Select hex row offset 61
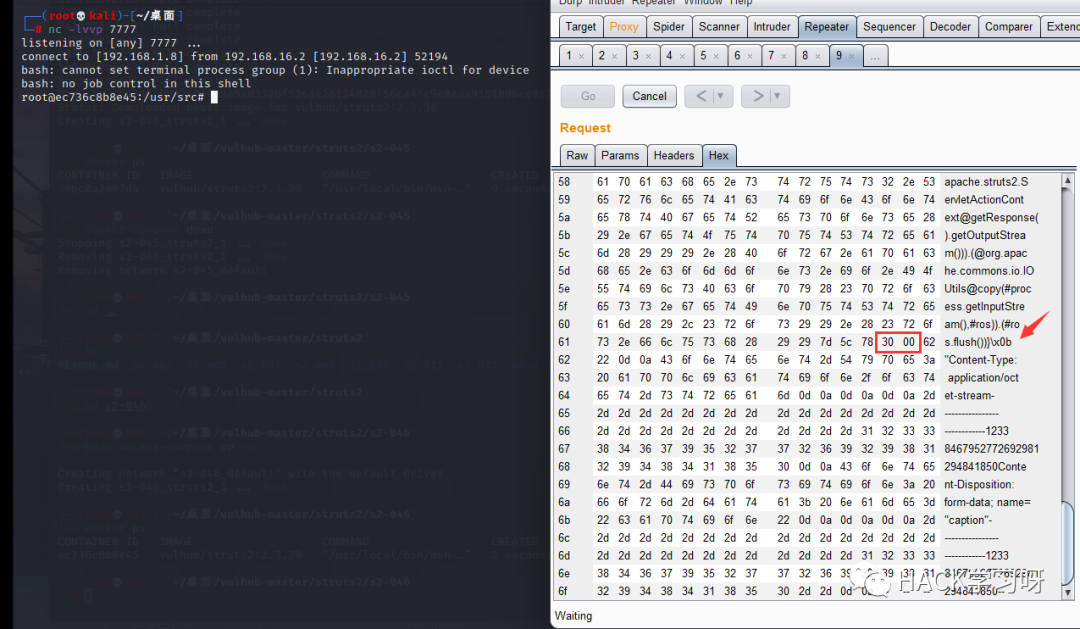This screenshot has width=1080, height=629. point(564,342)
